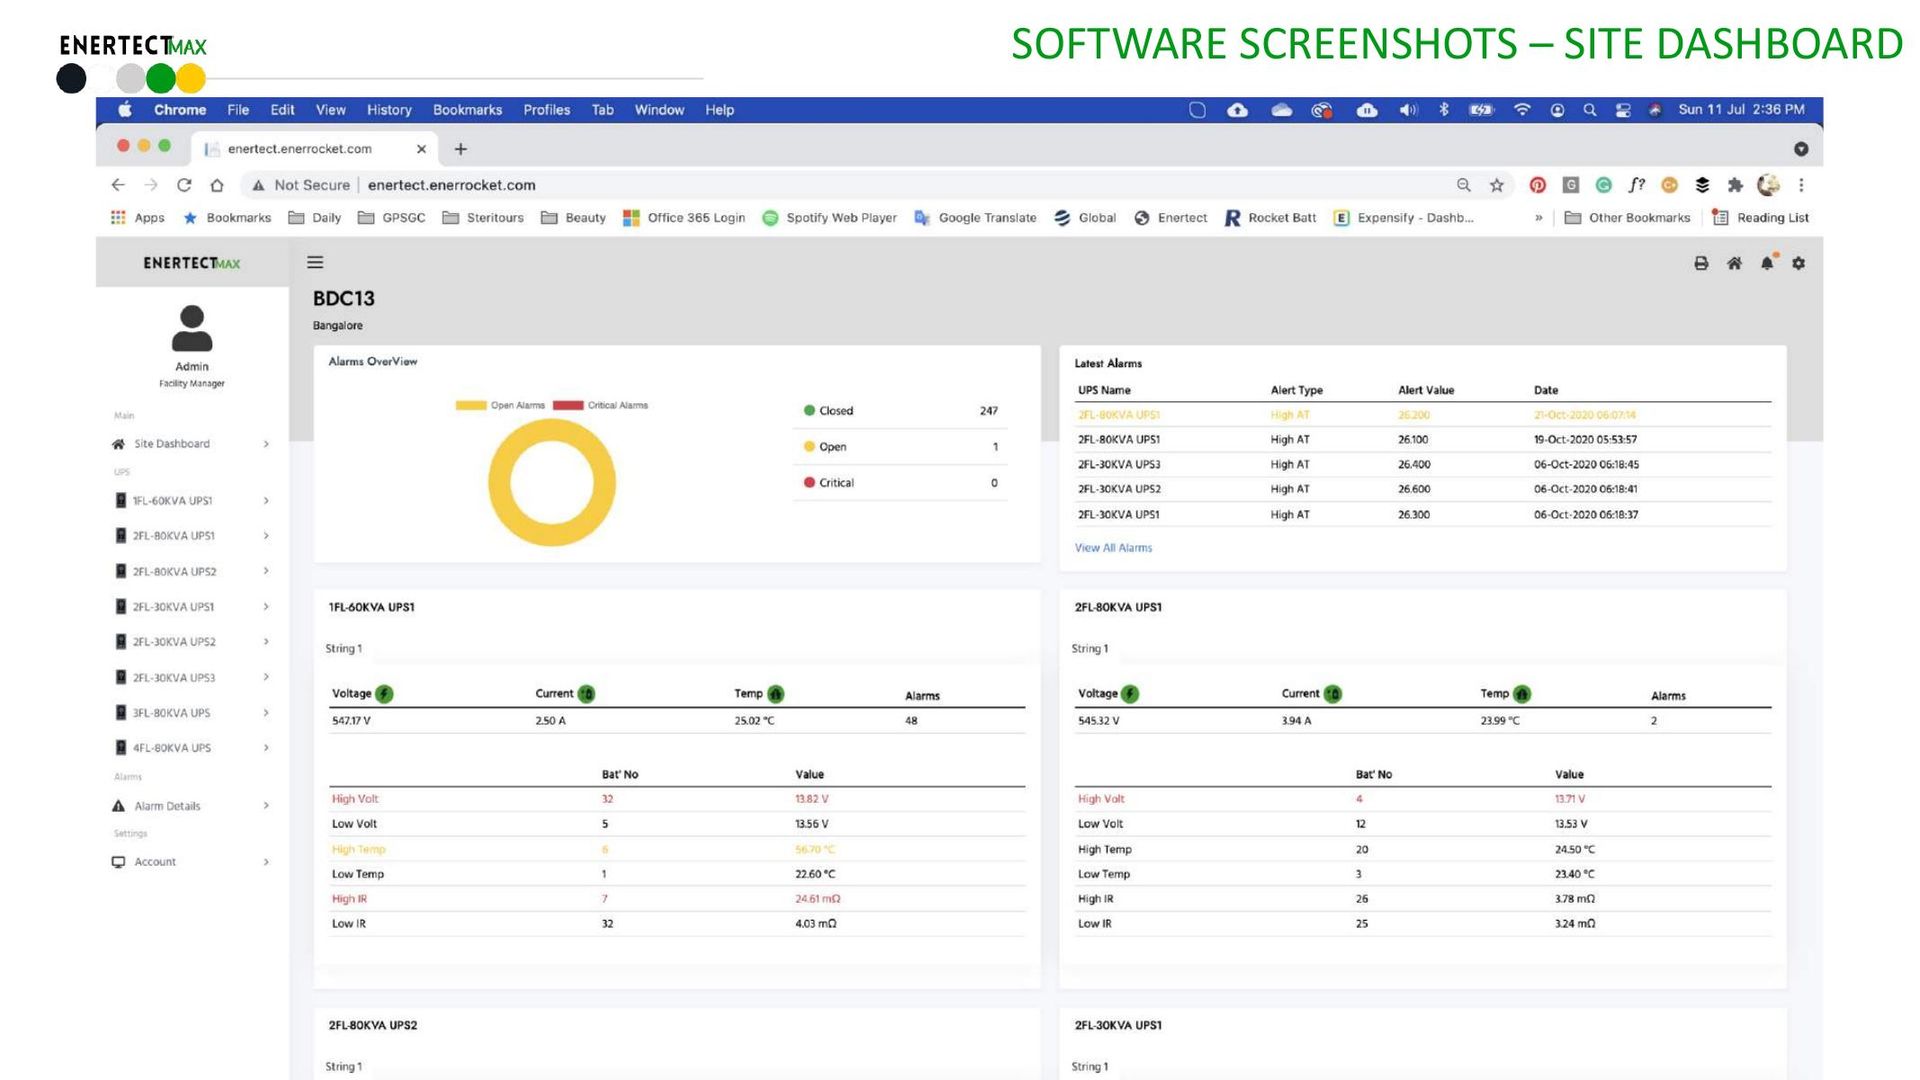
Task: Open the History menu in Chrome menu bar
Action: point(389,110)
